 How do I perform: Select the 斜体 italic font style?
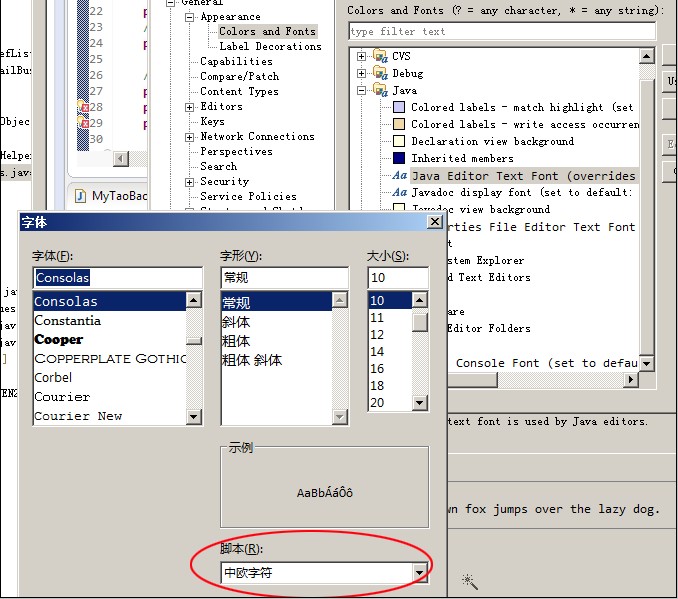pyautogui.click(x=237, y=322)
